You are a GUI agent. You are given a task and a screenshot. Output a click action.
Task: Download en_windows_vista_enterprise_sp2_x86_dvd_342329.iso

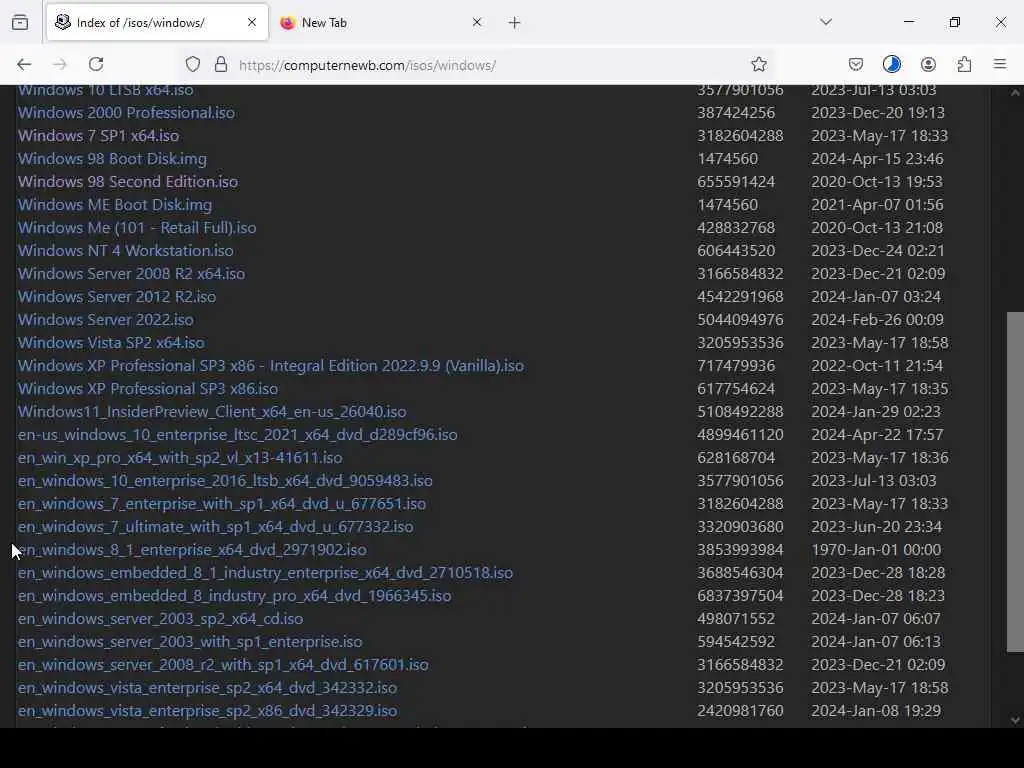[x=207, y=711]
